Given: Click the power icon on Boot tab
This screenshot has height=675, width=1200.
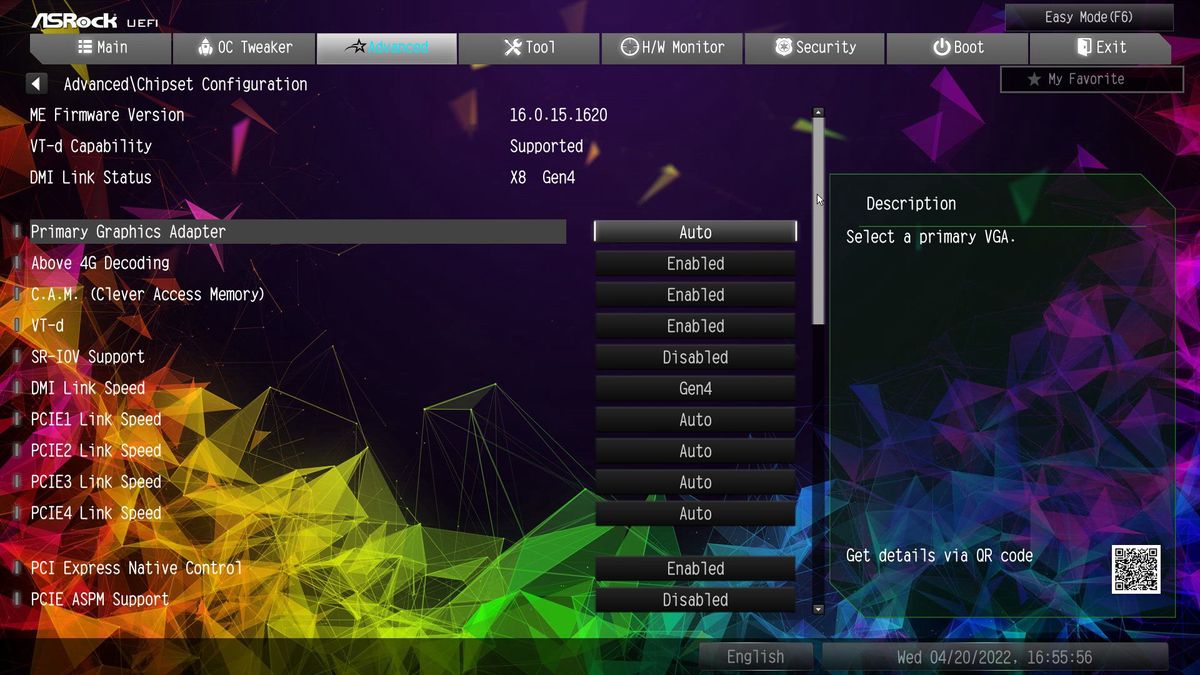Looking at the screenshot, I should (941, 47).
